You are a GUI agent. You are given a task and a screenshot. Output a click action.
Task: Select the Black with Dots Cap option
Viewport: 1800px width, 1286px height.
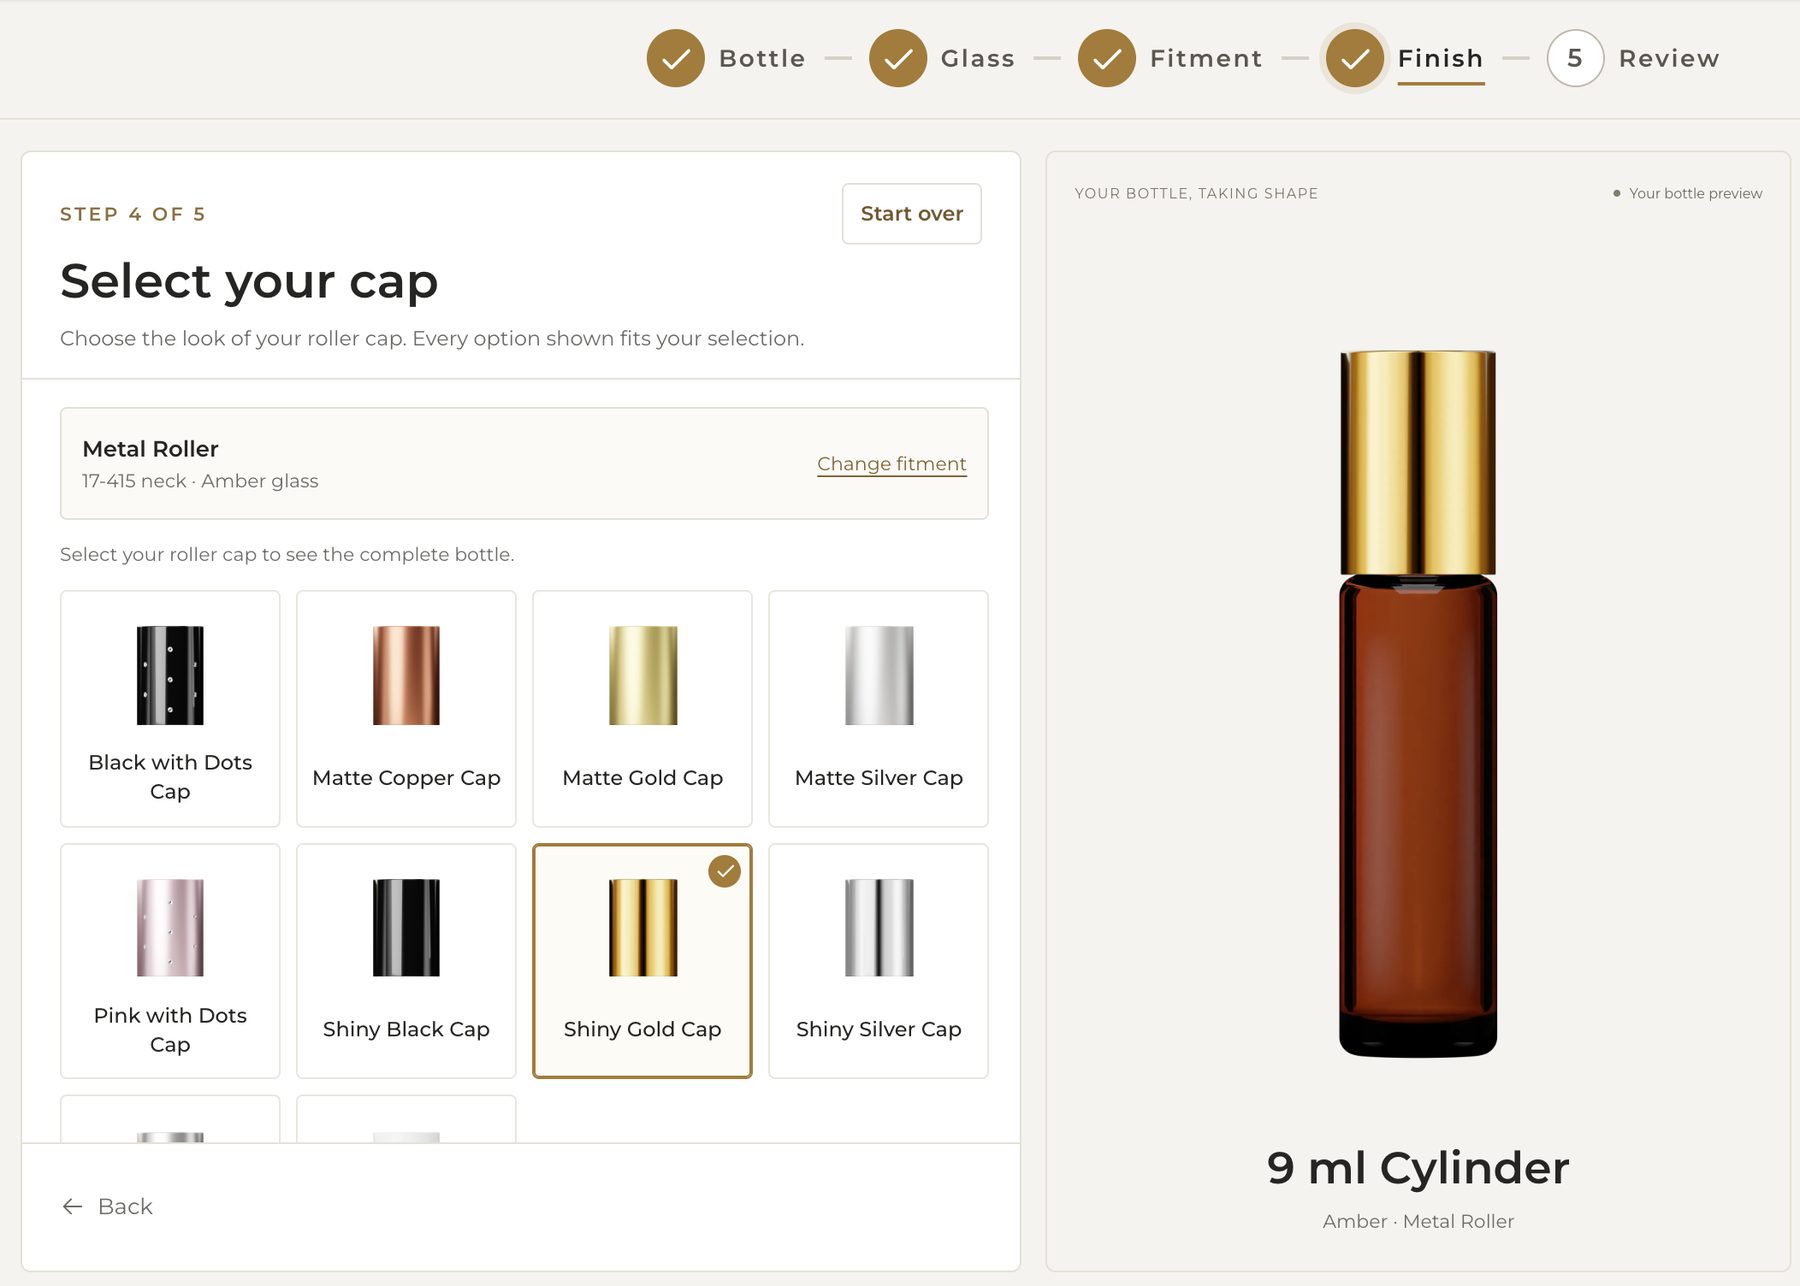[x=170, y=708]
